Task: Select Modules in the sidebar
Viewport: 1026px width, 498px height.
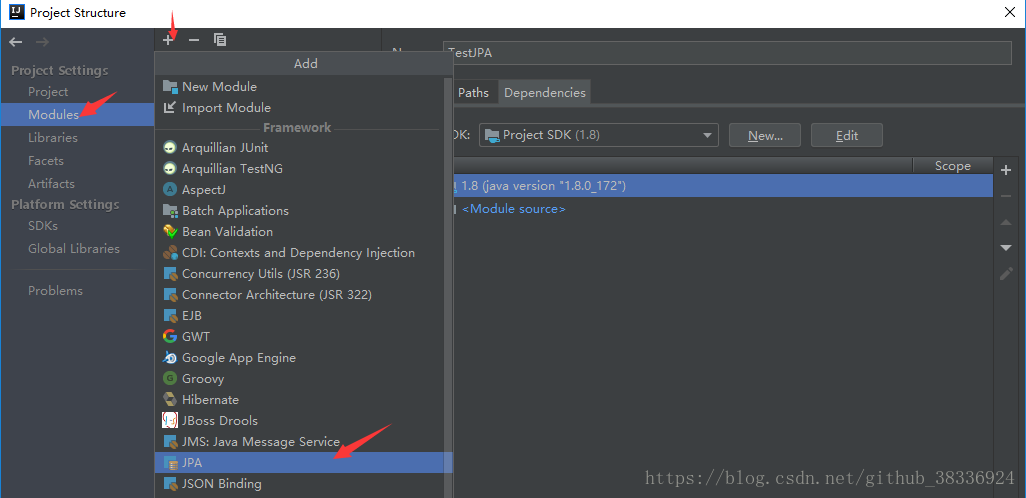Action: [77, 115]
